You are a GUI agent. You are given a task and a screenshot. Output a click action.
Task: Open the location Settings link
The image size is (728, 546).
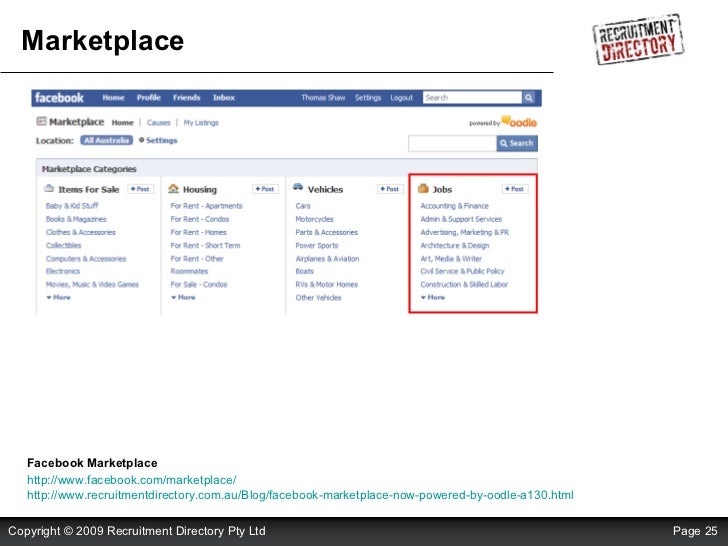point(162,140)
